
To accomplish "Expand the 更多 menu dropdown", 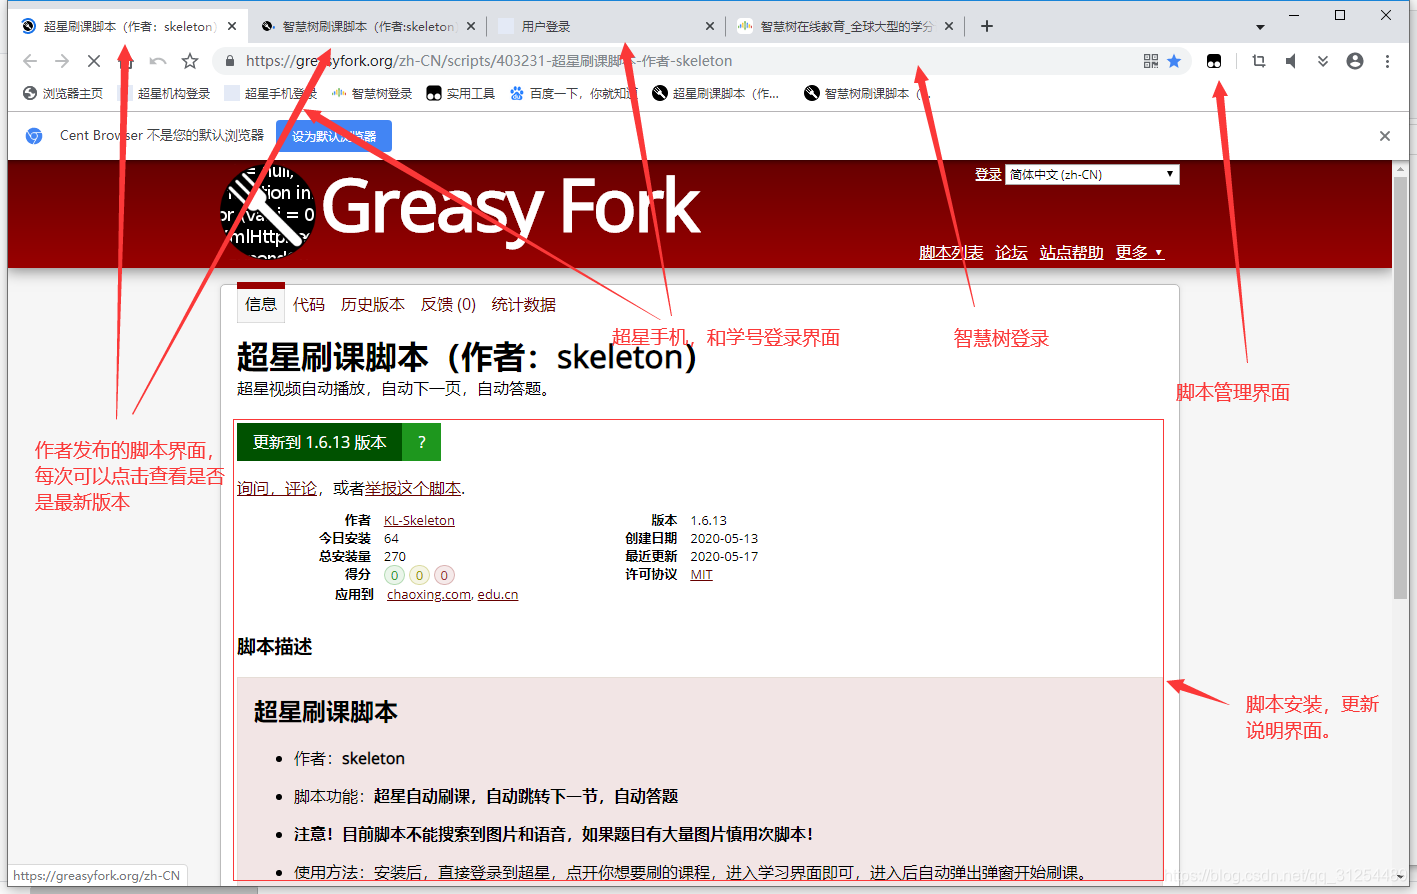I will [x=1139, y=252].
